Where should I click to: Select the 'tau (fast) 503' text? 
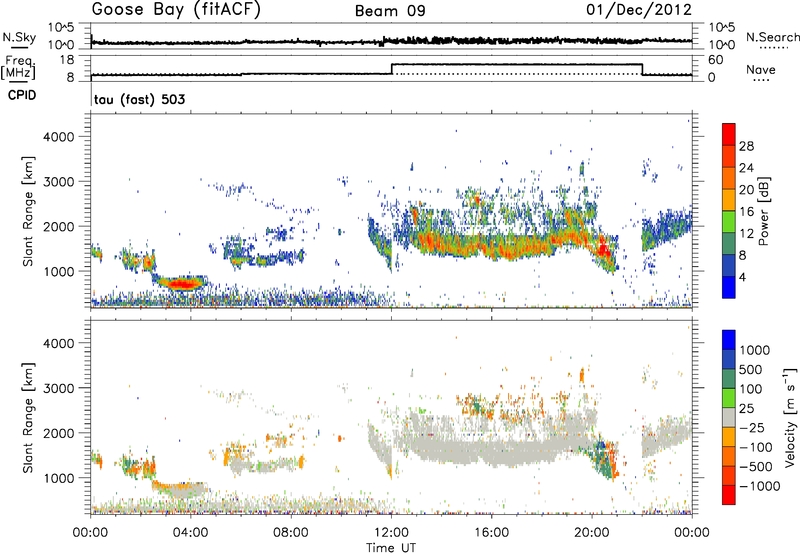pos(139,99)
